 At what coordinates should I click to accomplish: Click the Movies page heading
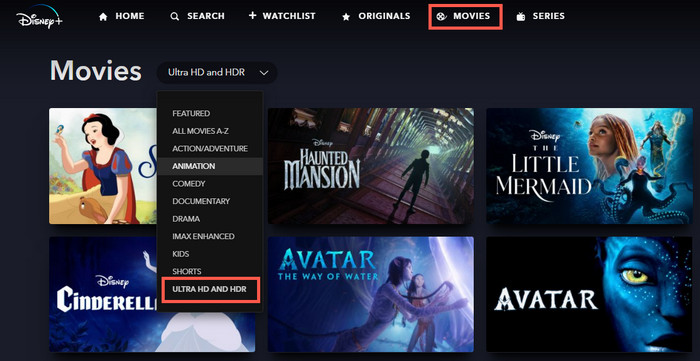pyautogui.click(x=96, y=71)
